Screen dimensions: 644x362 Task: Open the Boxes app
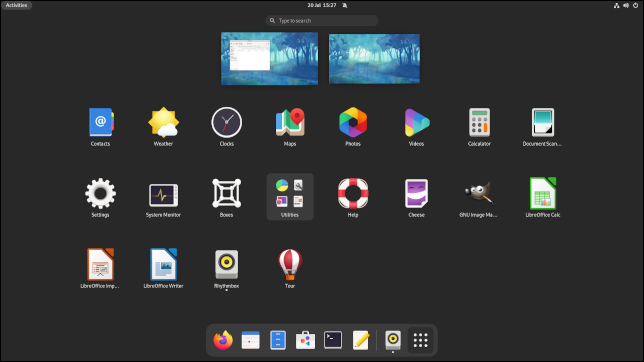click(226, 198)
